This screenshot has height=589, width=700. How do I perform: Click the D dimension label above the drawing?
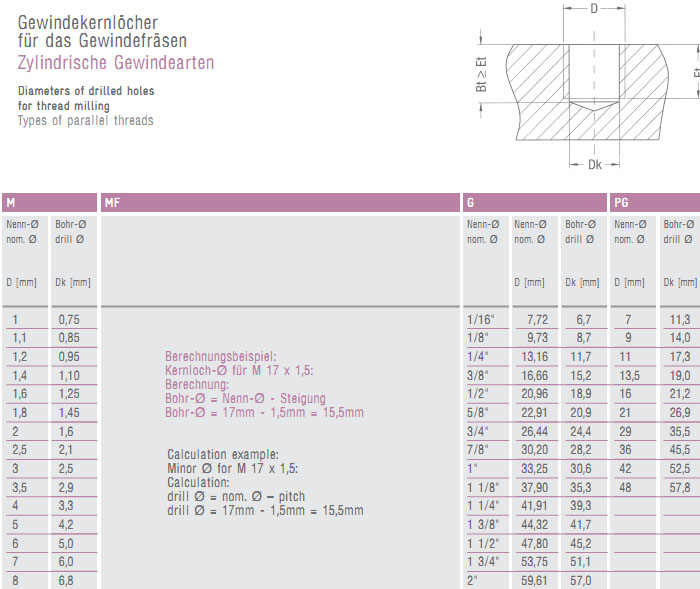(594, 10)
